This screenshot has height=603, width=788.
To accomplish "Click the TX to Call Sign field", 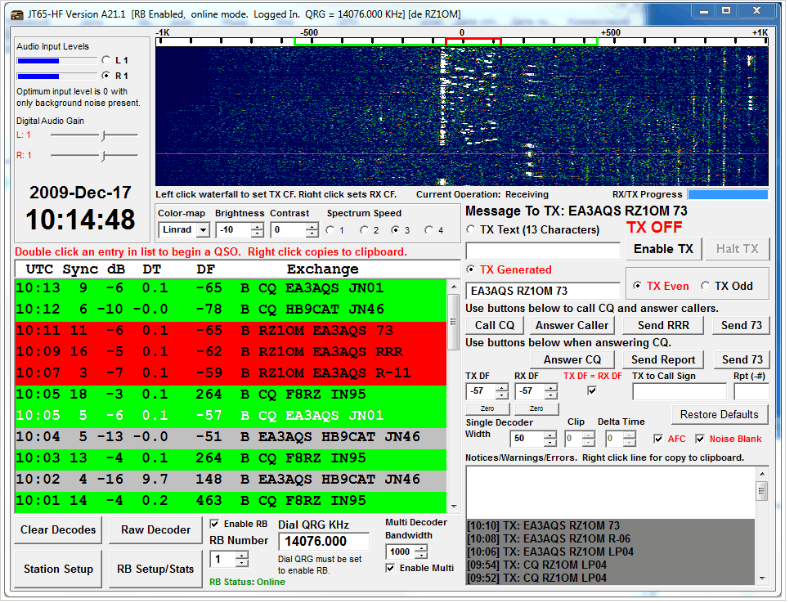I will point(679,391).
